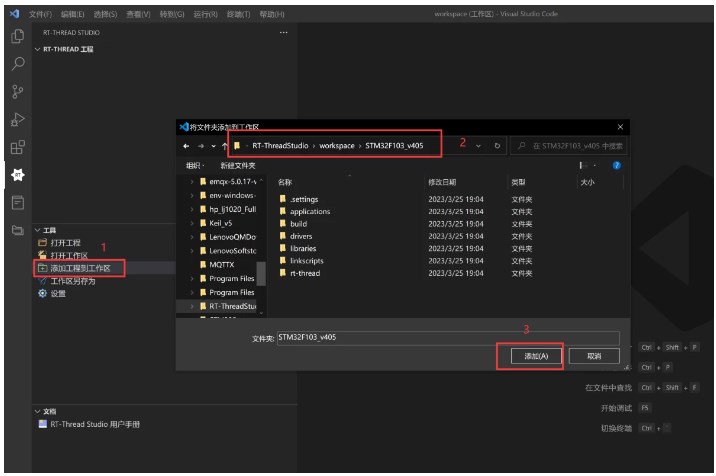Click the search box in folder dialog
Image resolution: width=716 pixels, height=476 pixels.
coord(569,146)
